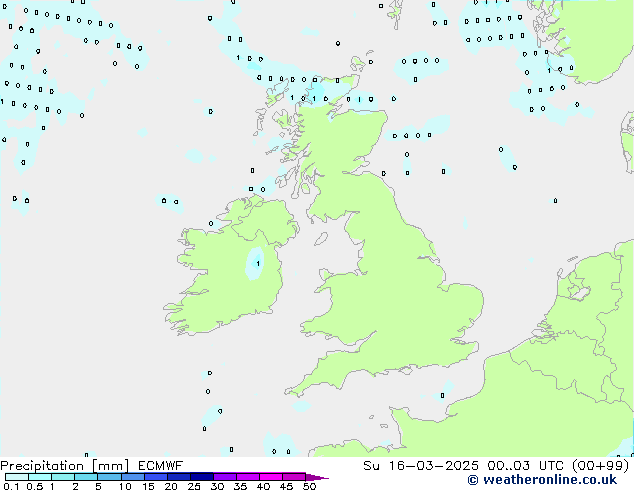The image size is (634, 490).
Task: Click the "35" legend value
Action: [x=240, y=486]
